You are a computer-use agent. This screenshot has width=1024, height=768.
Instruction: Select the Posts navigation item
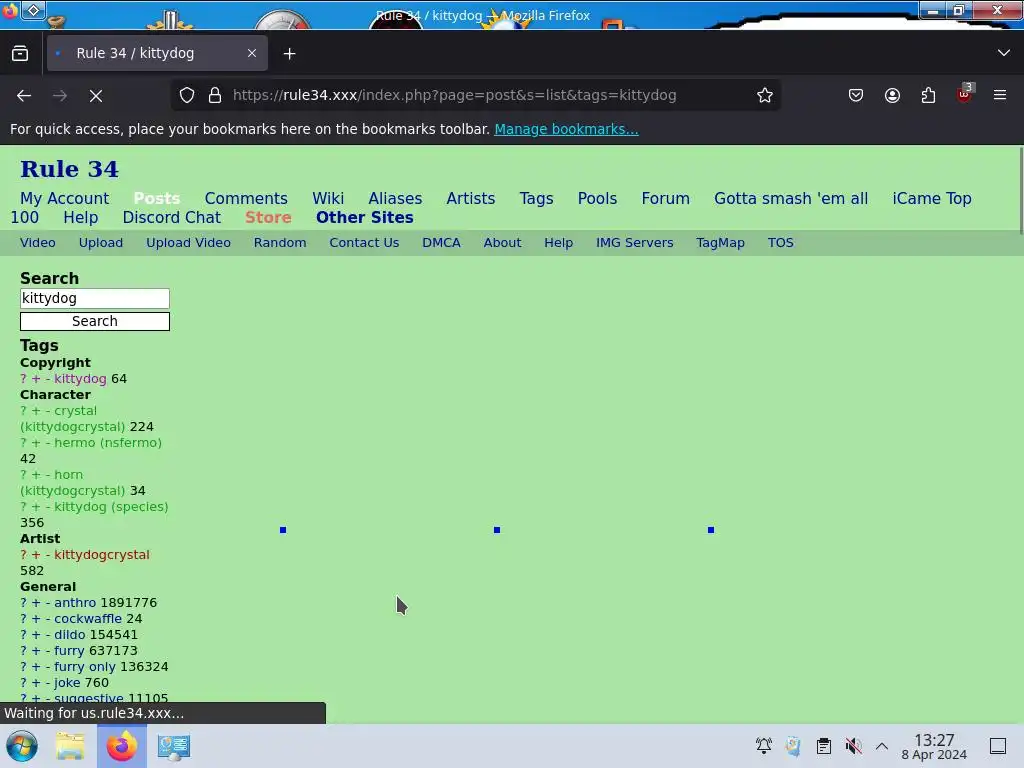pos(157,198)
